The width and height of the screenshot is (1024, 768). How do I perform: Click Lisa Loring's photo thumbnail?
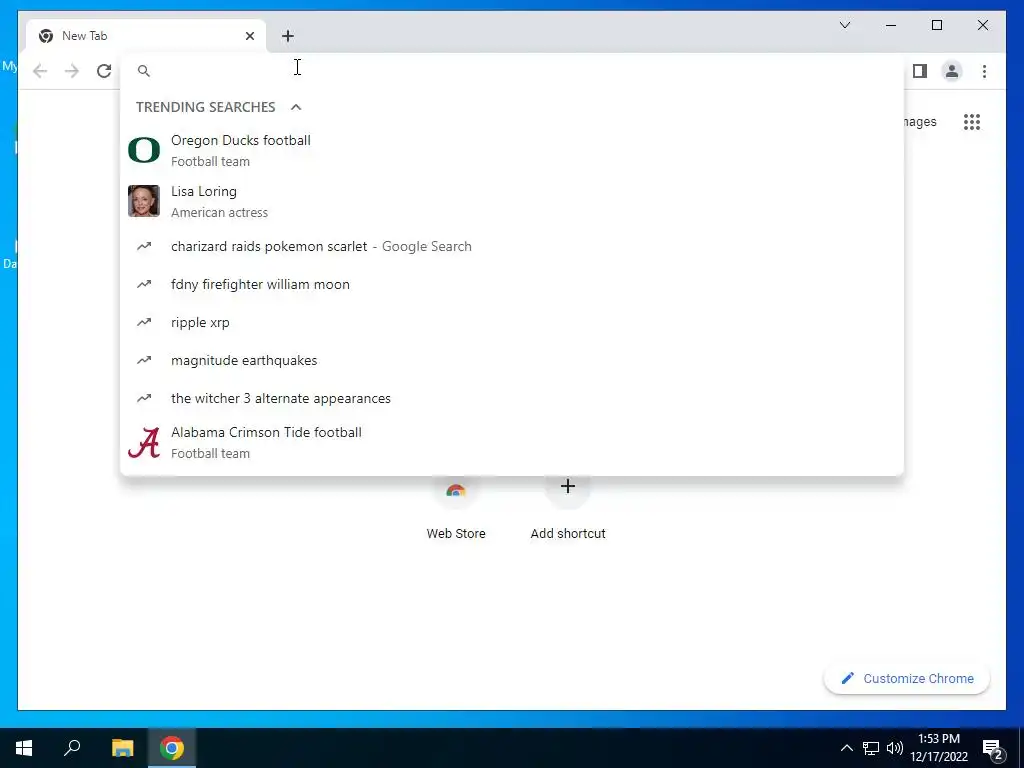(x=144, y=201)
